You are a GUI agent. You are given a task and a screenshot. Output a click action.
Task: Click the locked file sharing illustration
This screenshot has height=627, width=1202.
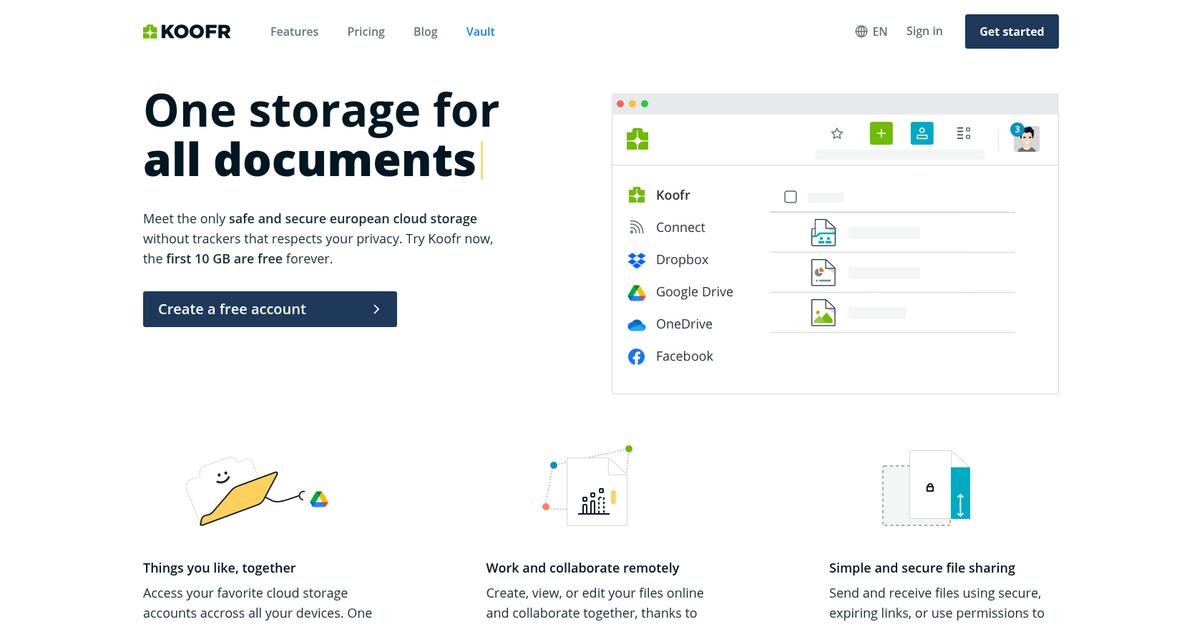click(926, 487)
